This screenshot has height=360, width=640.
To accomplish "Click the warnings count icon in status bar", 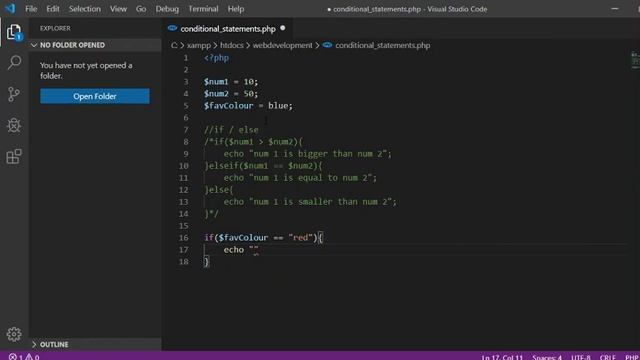I will tap(29, 357).
